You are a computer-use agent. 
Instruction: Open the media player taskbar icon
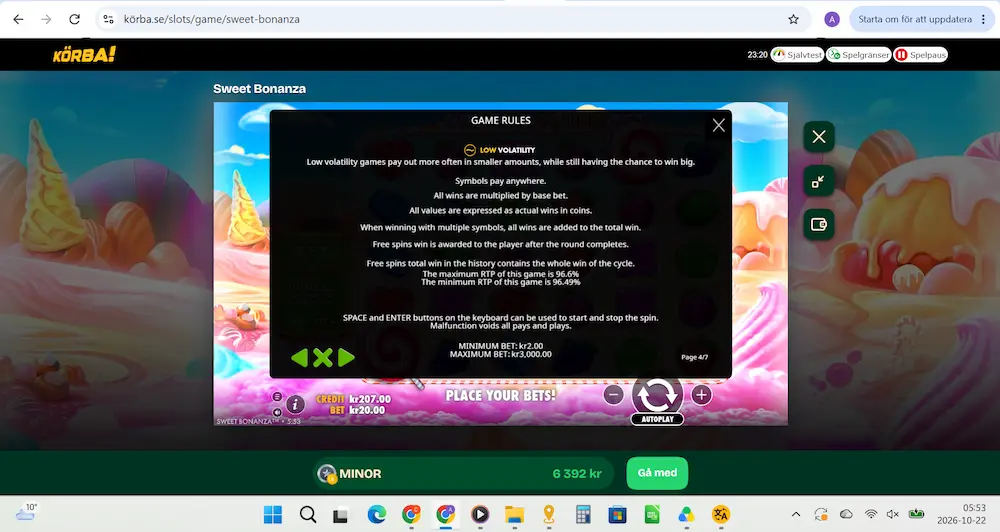pos(480,514)
